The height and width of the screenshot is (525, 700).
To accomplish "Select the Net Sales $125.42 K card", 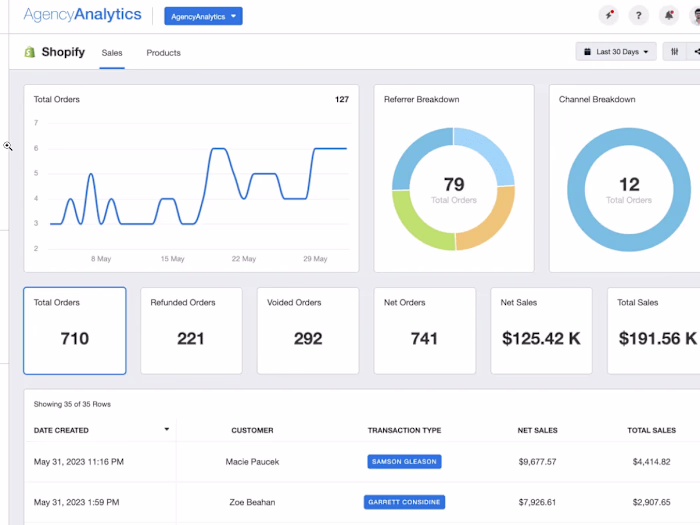I will 542,331.
